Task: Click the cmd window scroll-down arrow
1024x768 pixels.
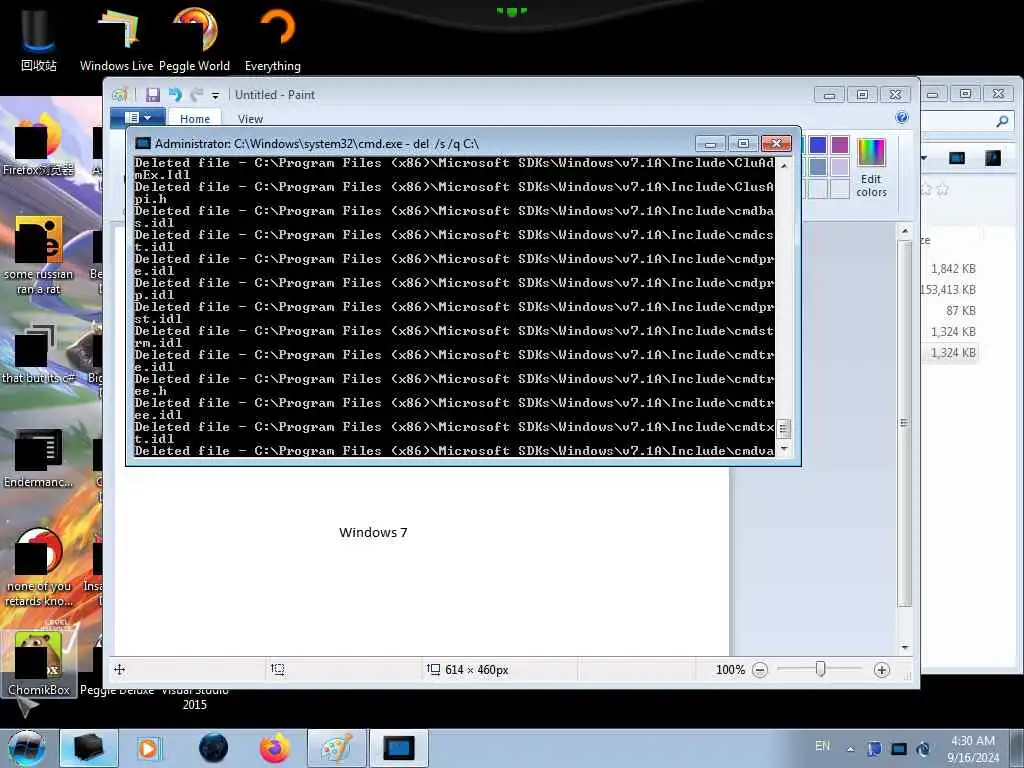Action: (784, 449)
